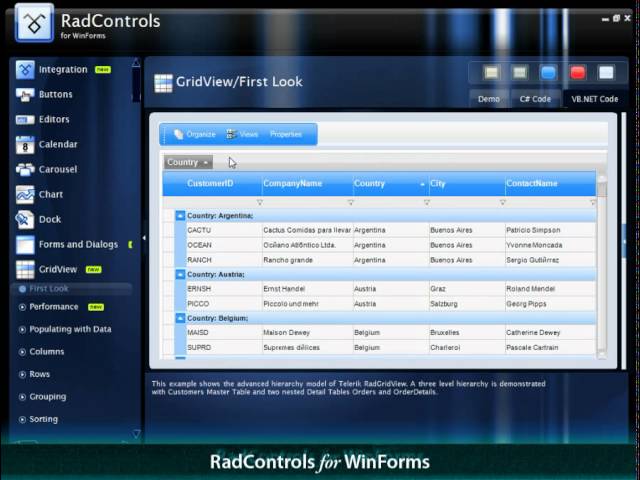
Task: Select the Sorting example
Action: pos(43,419)
